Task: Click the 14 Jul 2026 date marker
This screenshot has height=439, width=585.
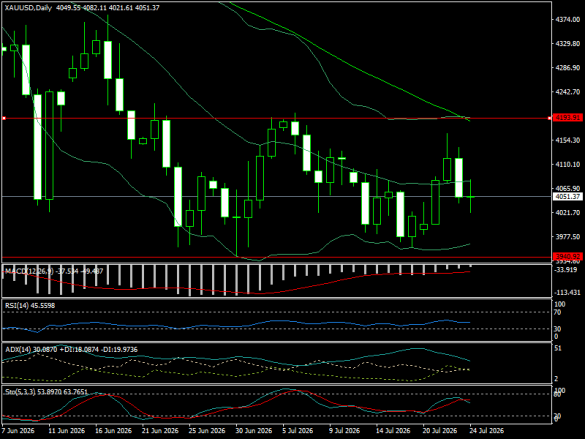Action: 393,430
